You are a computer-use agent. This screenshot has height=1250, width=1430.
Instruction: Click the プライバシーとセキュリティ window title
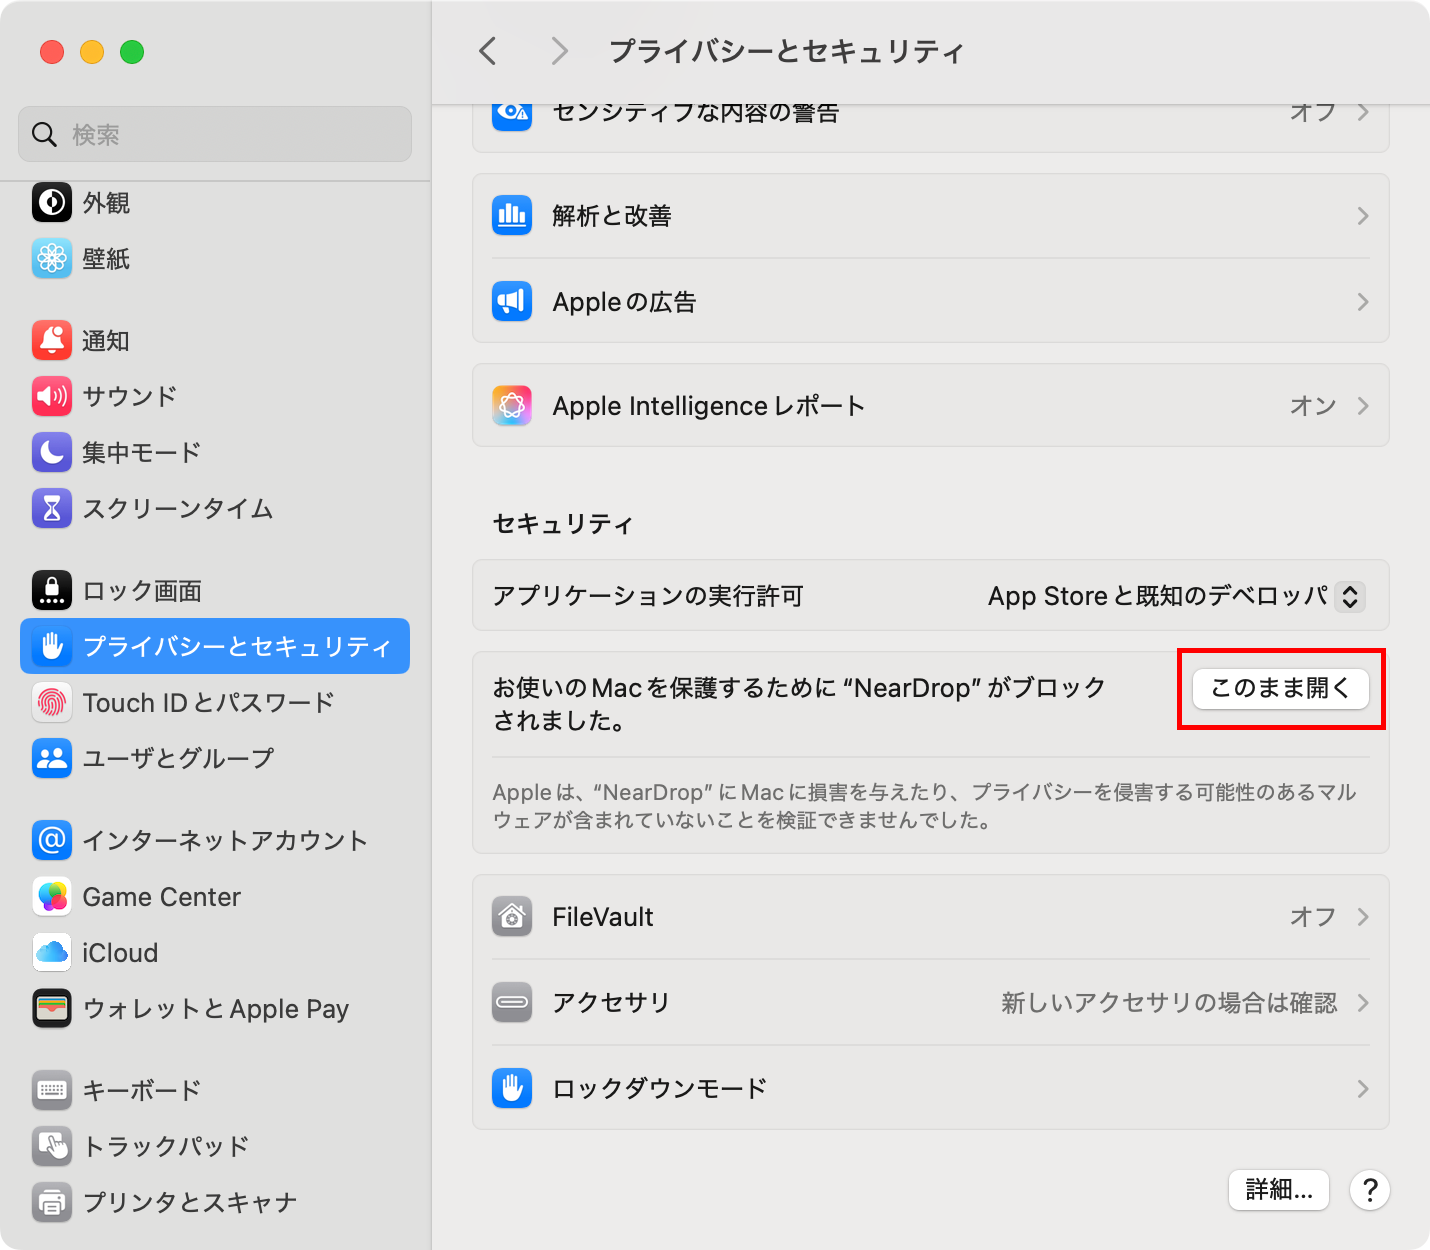[x=787, y=52]
